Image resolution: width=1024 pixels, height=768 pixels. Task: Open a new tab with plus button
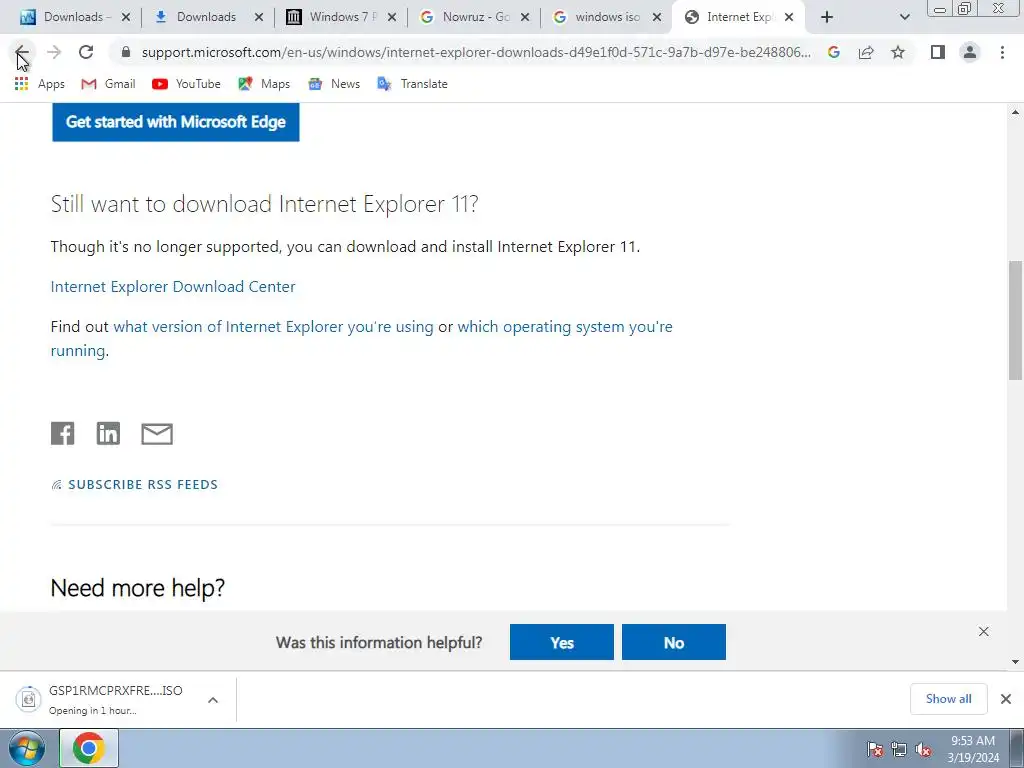827,17
